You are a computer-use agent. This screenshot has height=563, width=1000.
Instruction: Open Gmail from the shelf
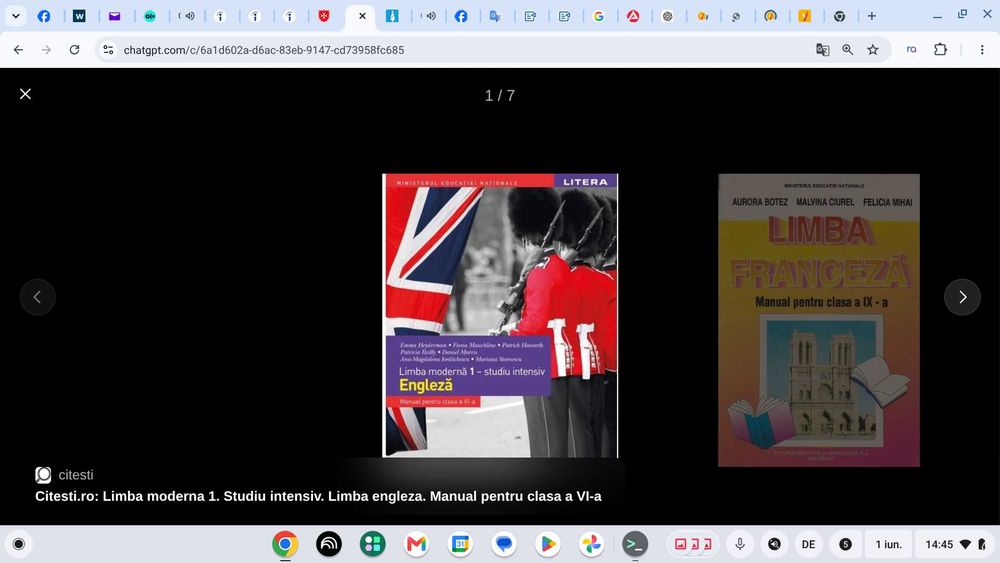coord(416,544)
